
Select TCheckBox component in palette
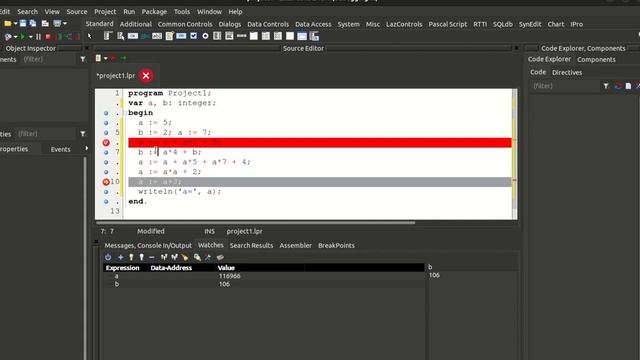(x=193, y=36)
